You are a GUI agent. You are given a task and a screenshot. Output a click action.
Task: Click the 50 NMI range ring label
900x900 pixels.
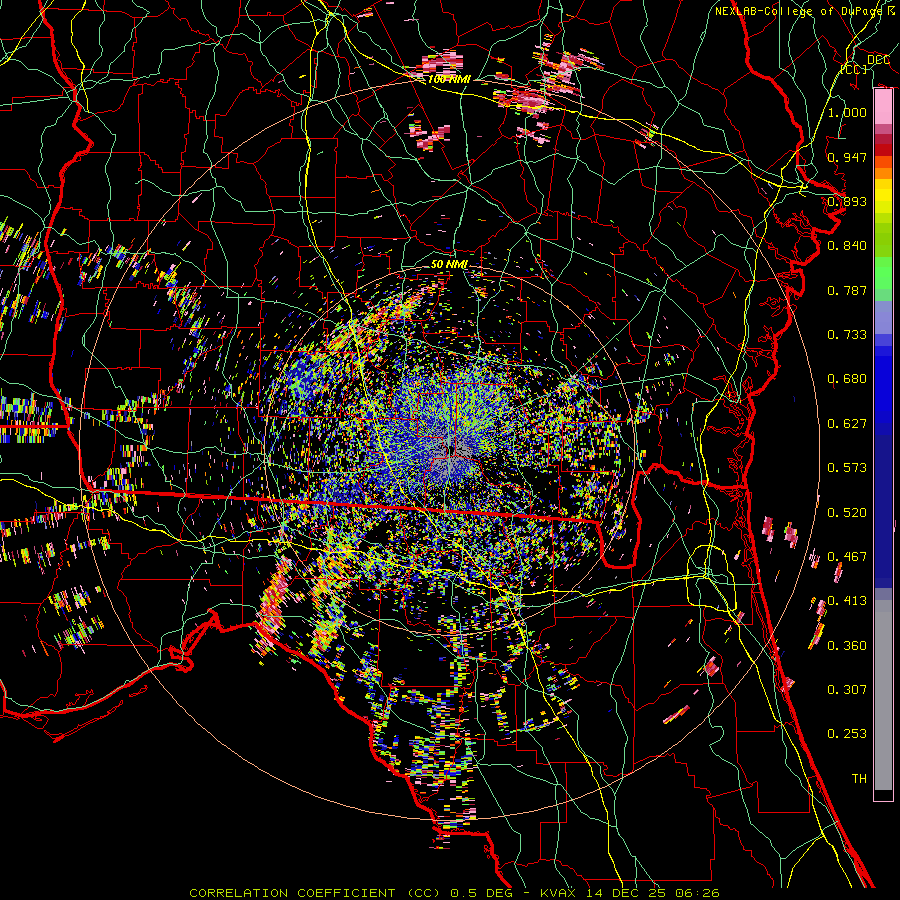point(449,265)
